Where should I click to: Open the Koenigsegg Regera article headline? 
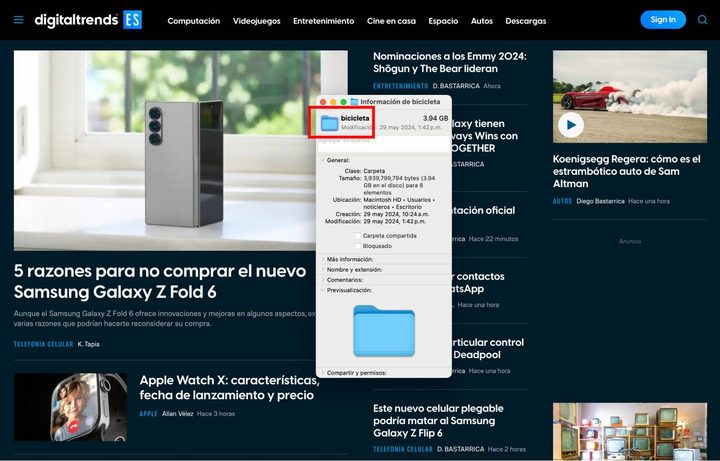click(x=626, y=171)
